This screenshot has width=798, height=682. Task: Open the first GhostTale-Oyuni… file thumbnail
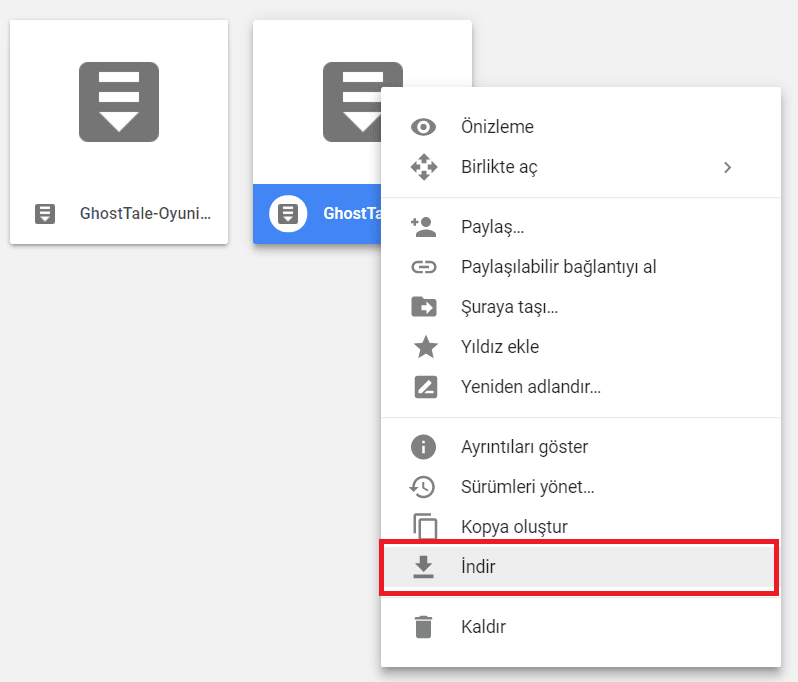pyautogui.click(x=119, y=102)
